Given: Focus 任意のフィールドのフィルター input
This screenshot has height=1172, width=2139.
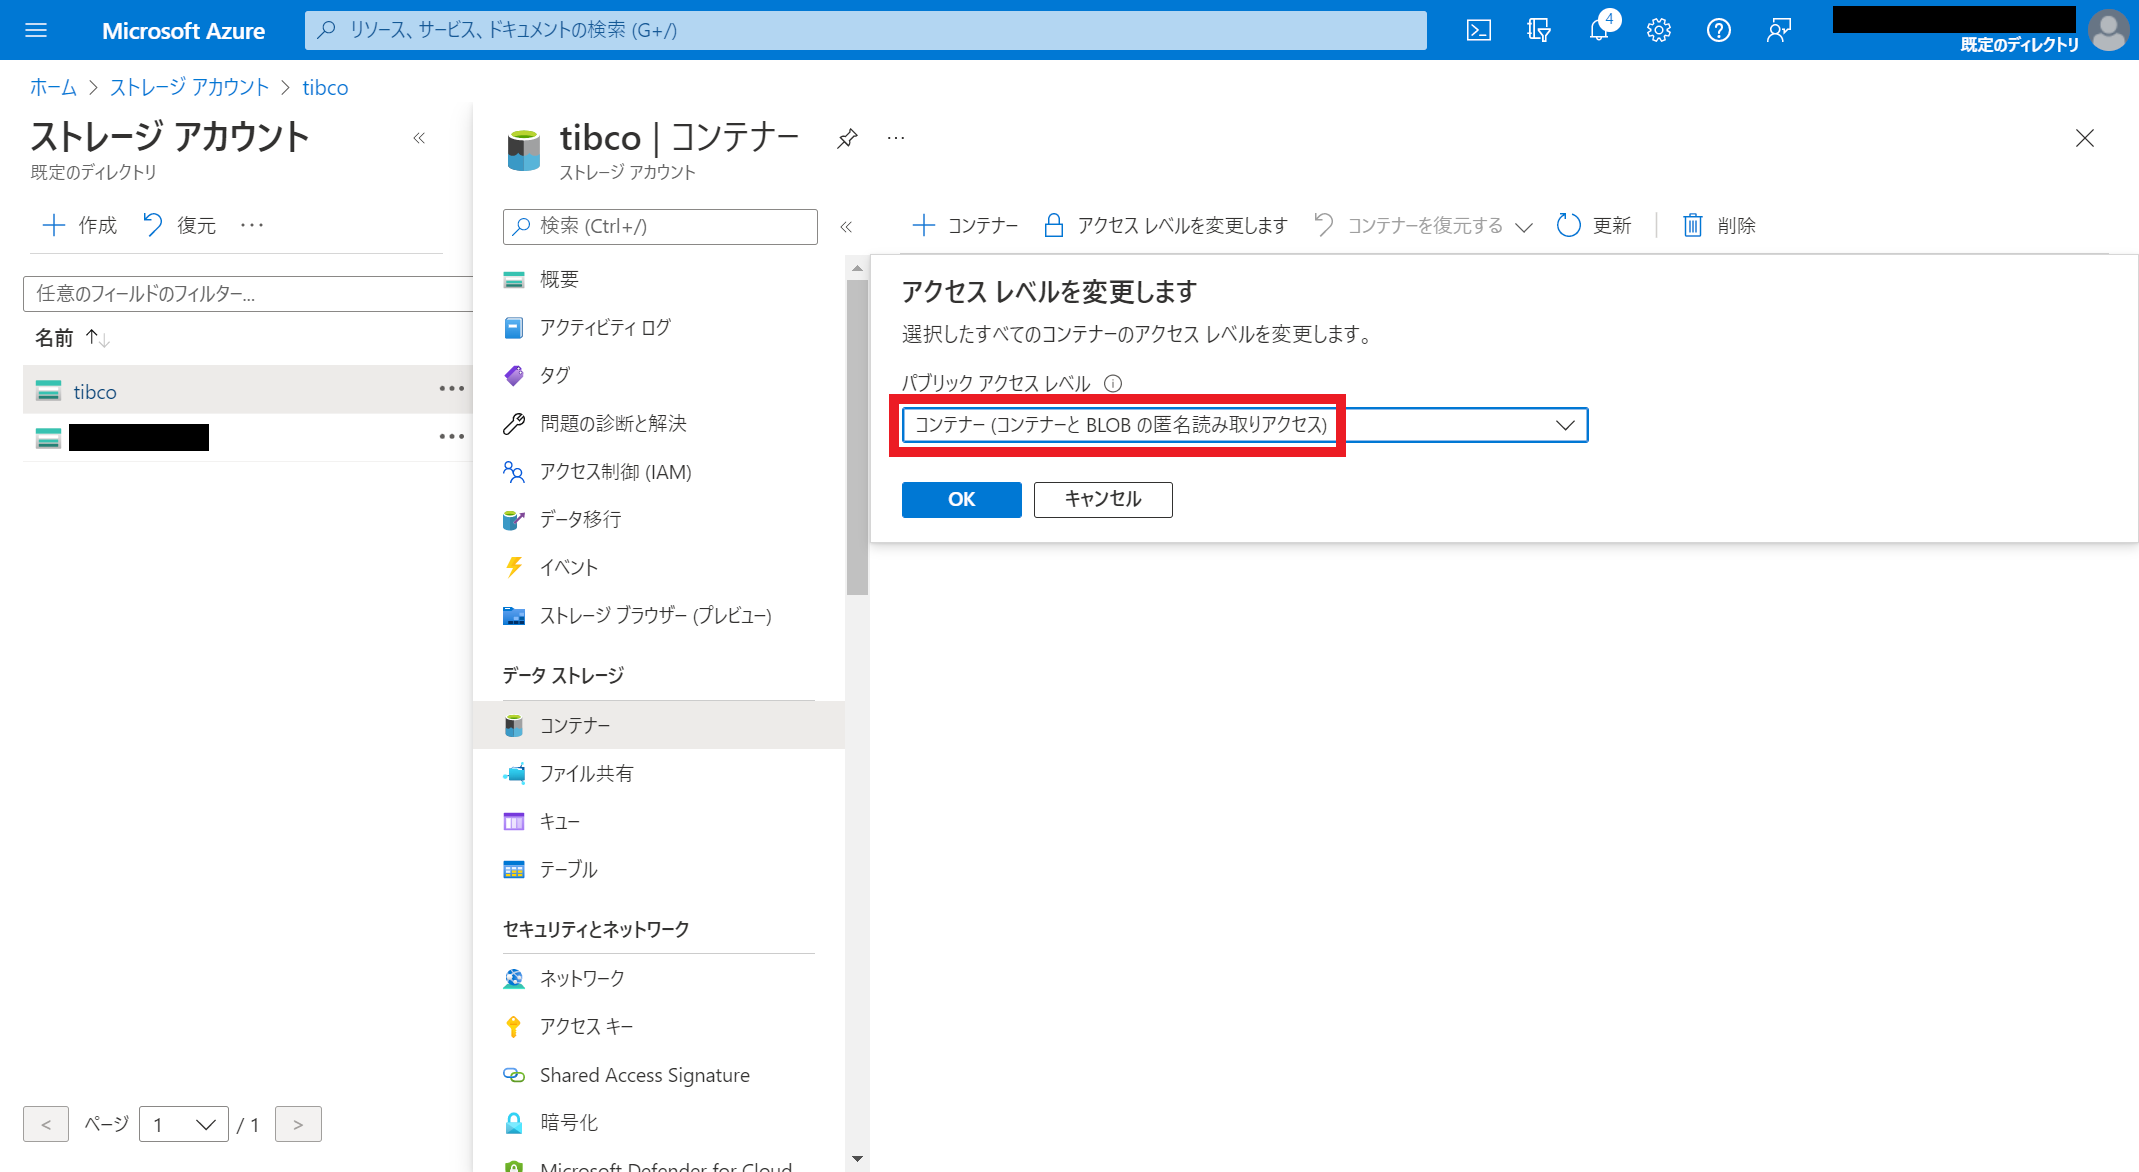Looking at the screenshot, I should click(x=248, y=293).
